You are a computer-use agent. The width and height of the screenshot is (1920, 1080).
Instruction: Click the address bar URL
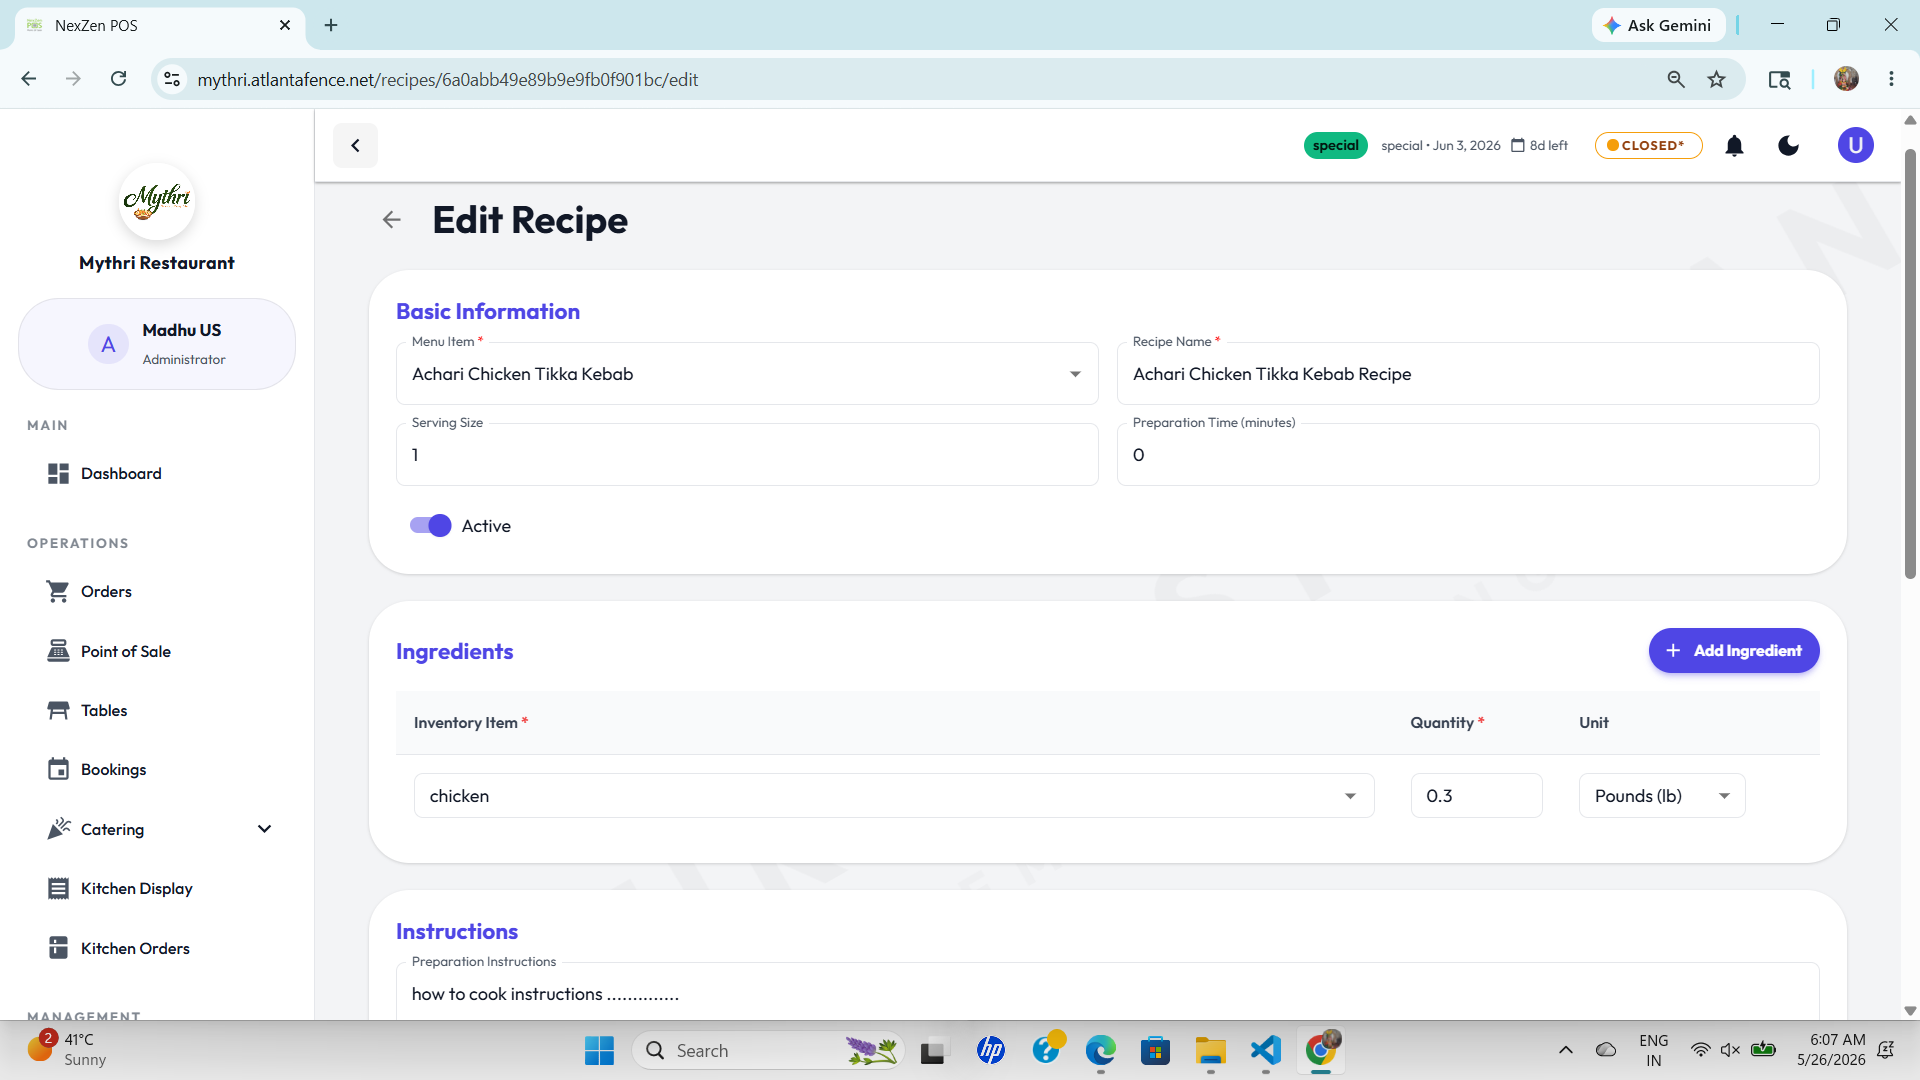tap(447, 79)
